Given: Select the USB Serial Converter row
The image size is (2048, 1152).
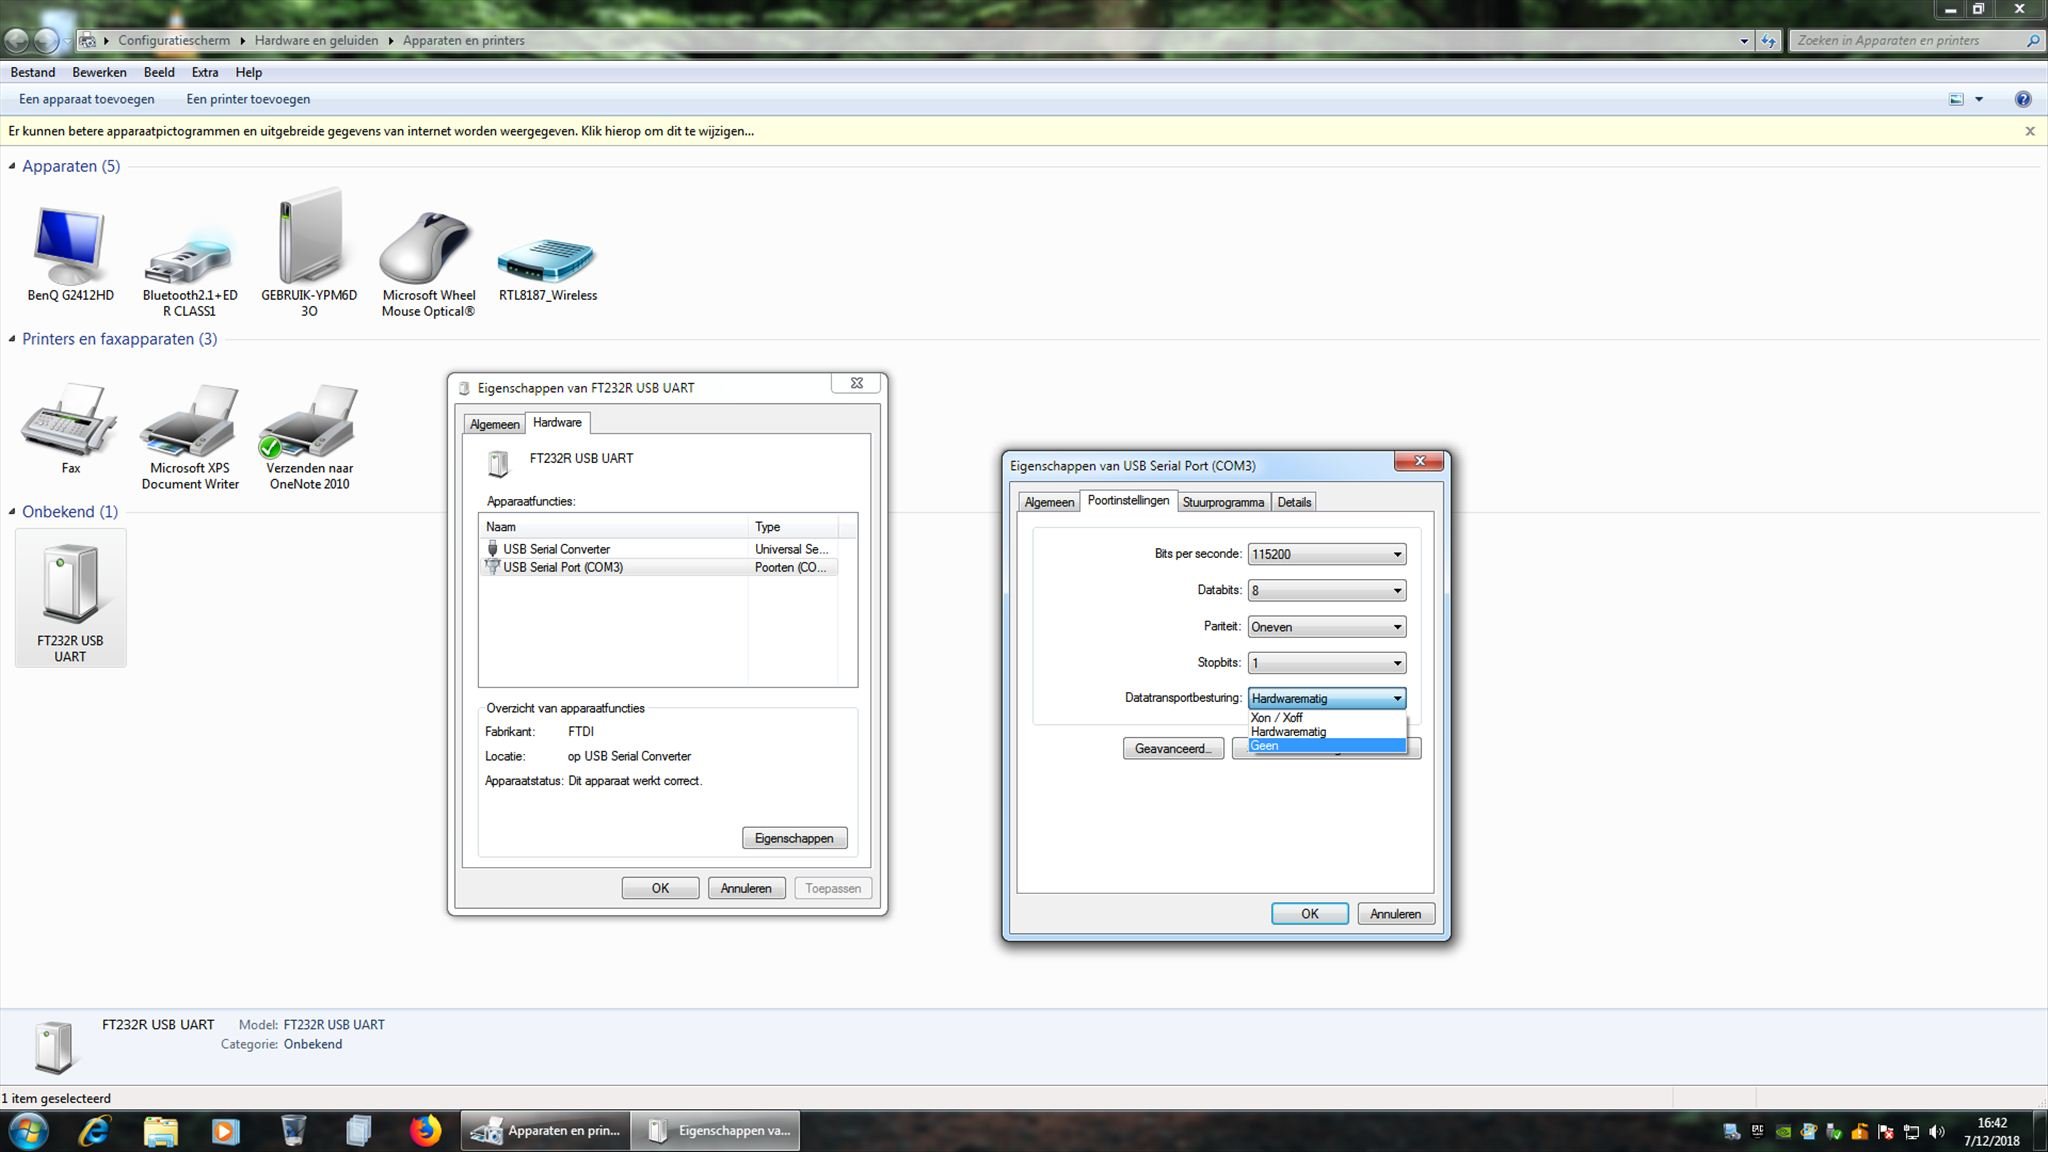Looking at the screenshot, I should [x=660, y=549].
